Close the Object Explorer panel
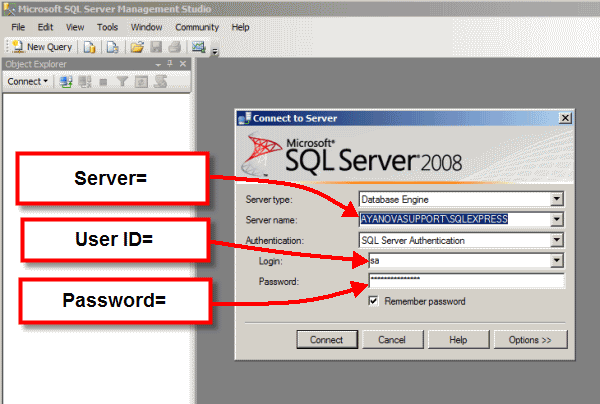 [x=183, y=64]
